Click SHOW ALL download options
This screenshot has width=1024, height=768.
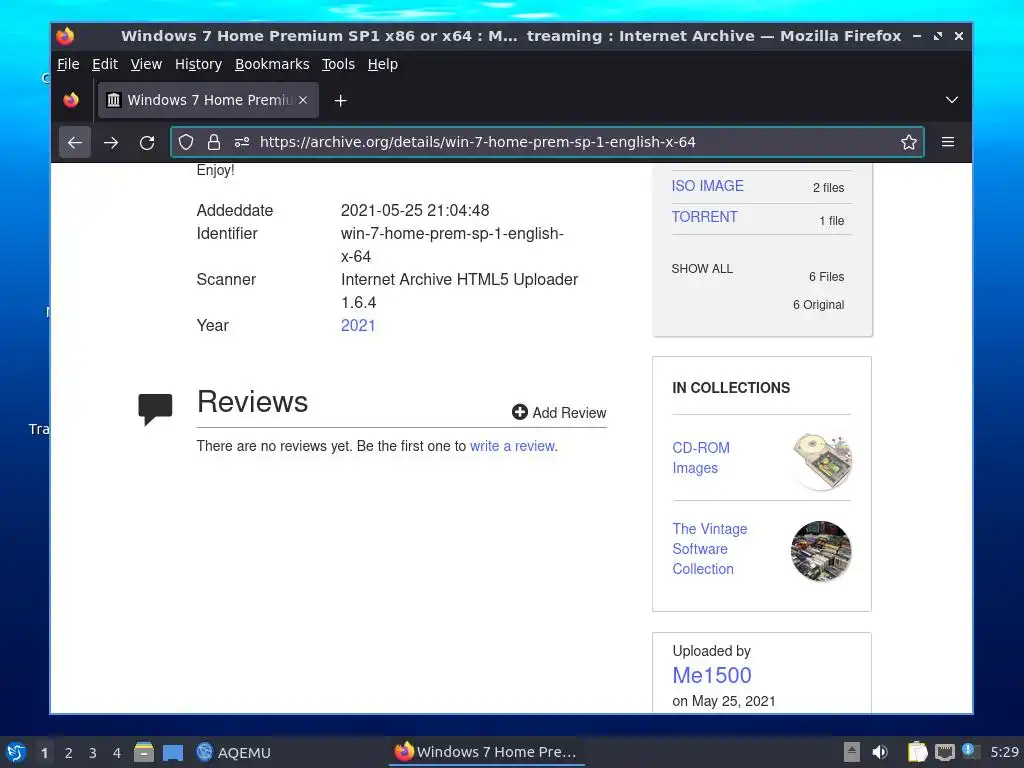pos(702,269)
